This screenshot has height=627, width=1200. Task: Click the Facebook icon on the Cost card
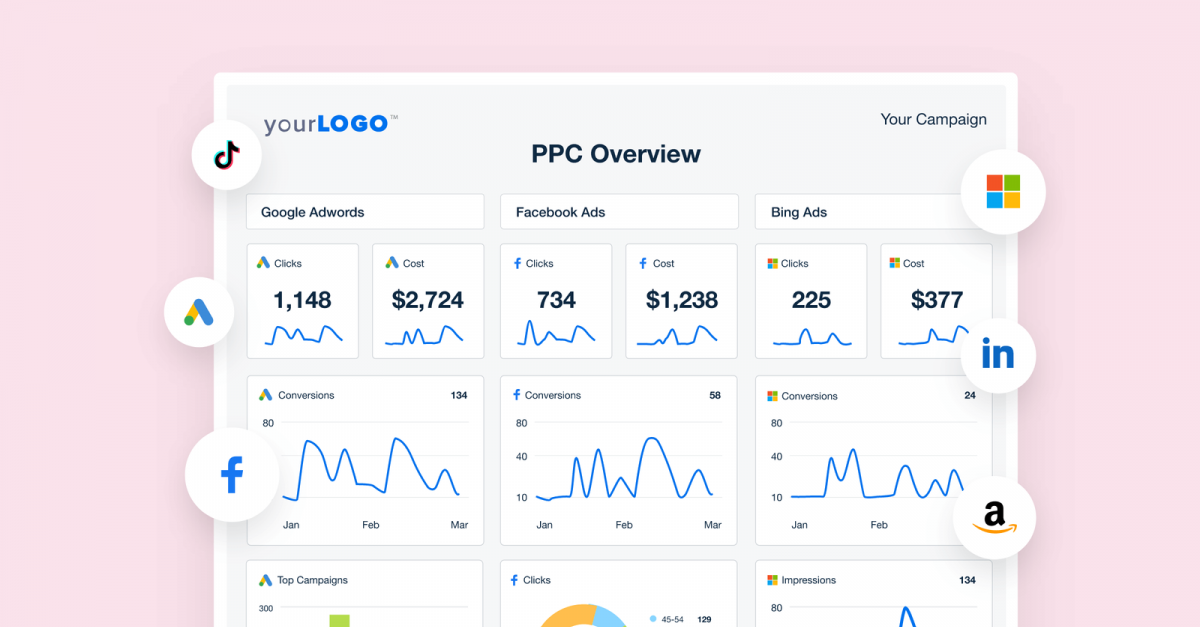(643, 263)
